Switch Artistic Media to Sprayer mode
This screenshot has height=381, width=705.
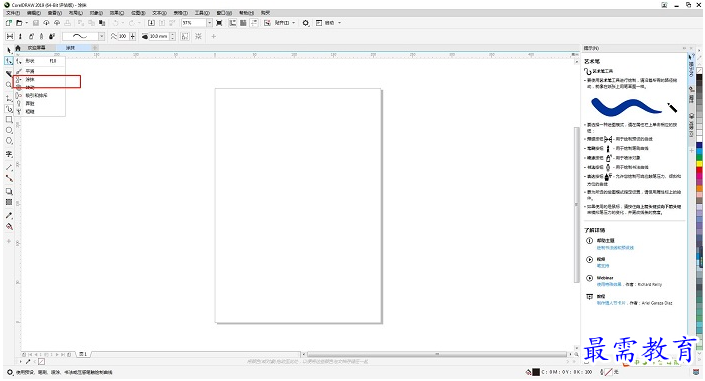(31, 36)
